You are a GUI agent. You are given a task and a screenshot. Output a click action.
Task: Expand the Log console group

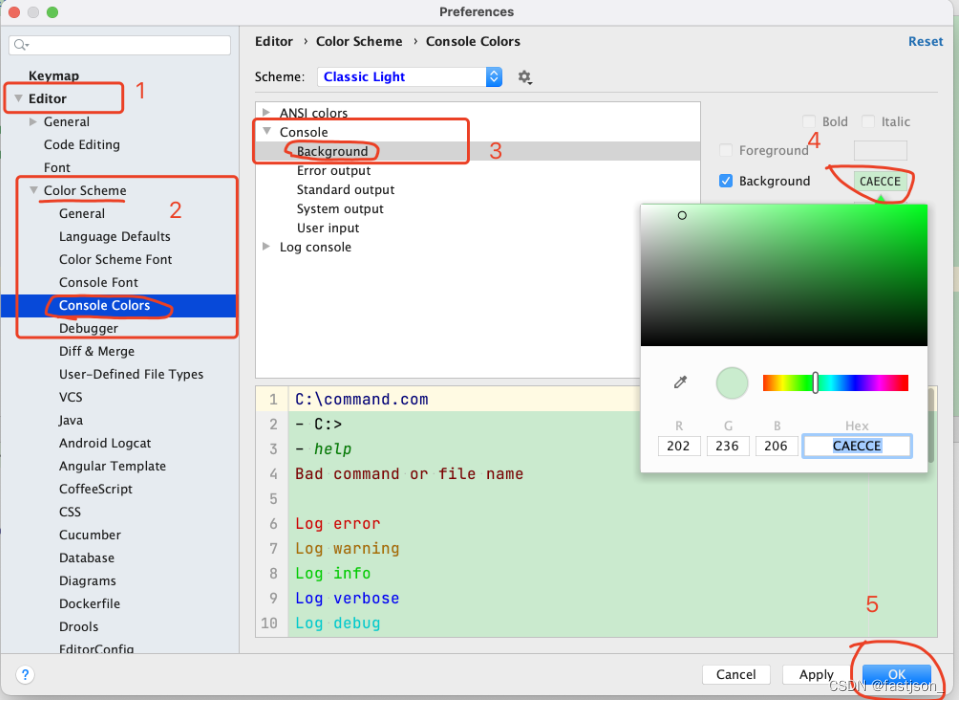(266, 246)
